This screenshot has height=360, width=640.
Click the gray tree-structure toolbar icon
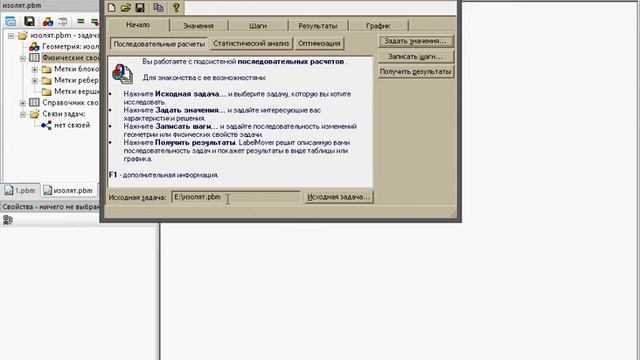click(62, 21)
